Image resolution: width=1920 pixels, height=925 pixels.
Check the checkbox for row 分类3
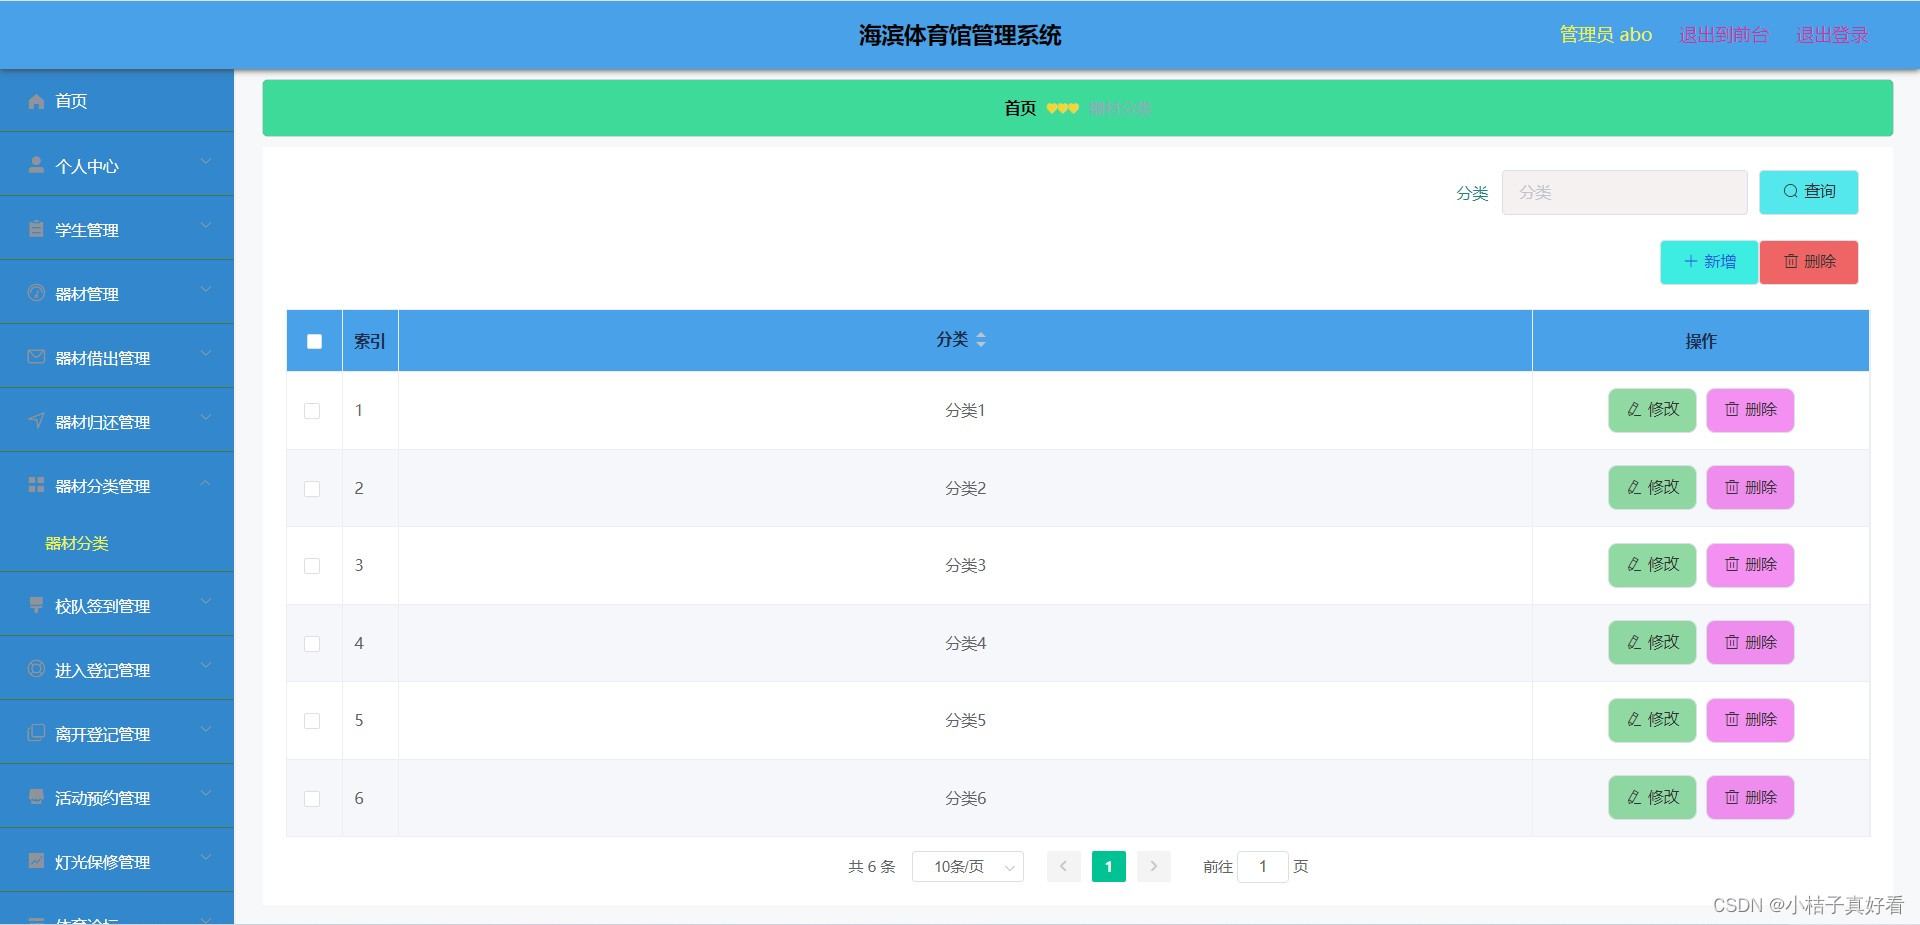(312, 566)
